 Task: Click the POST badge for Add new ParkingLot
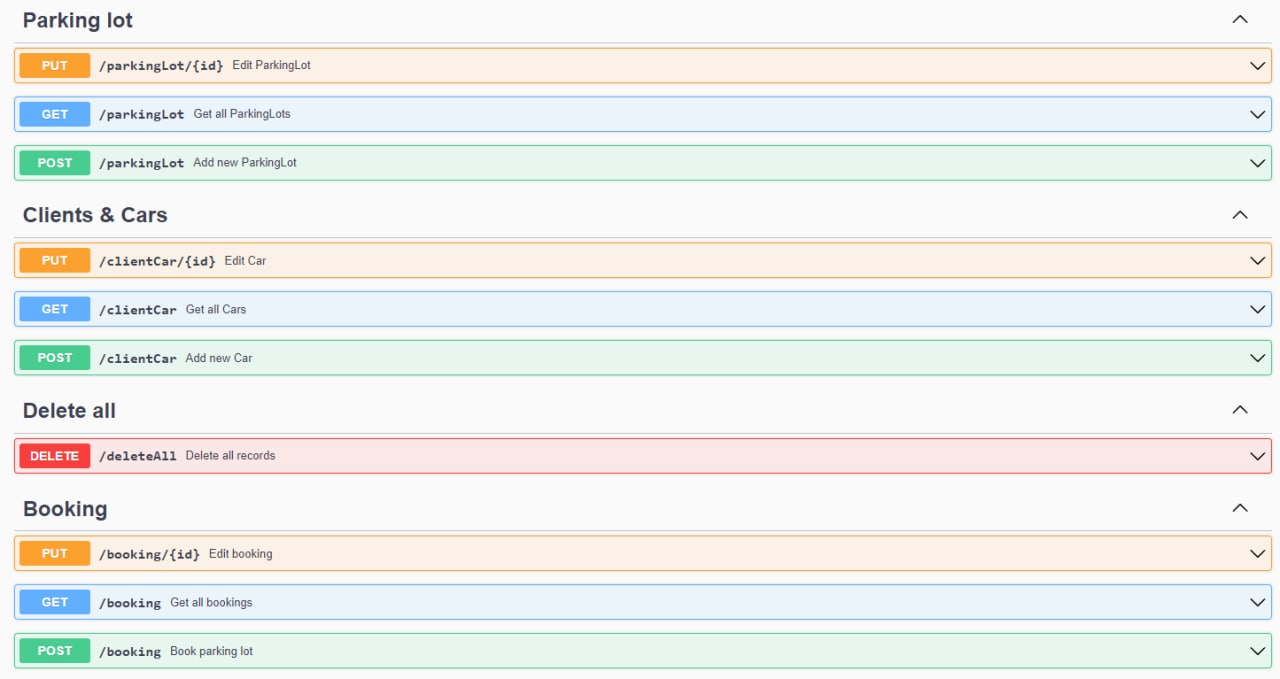55,162
